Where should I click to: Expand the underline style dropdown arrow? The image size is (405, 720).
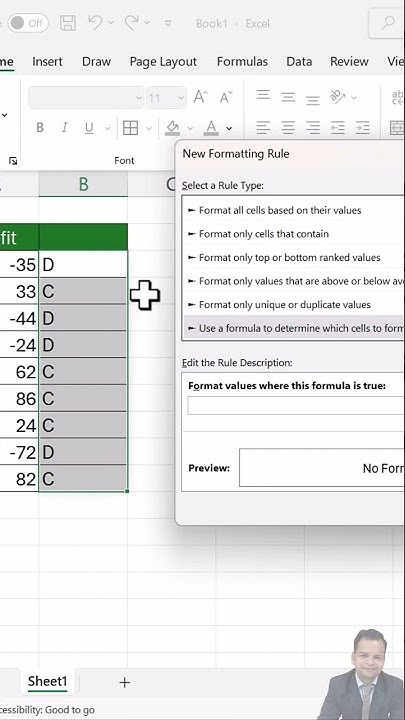click(x=107, y=128)
